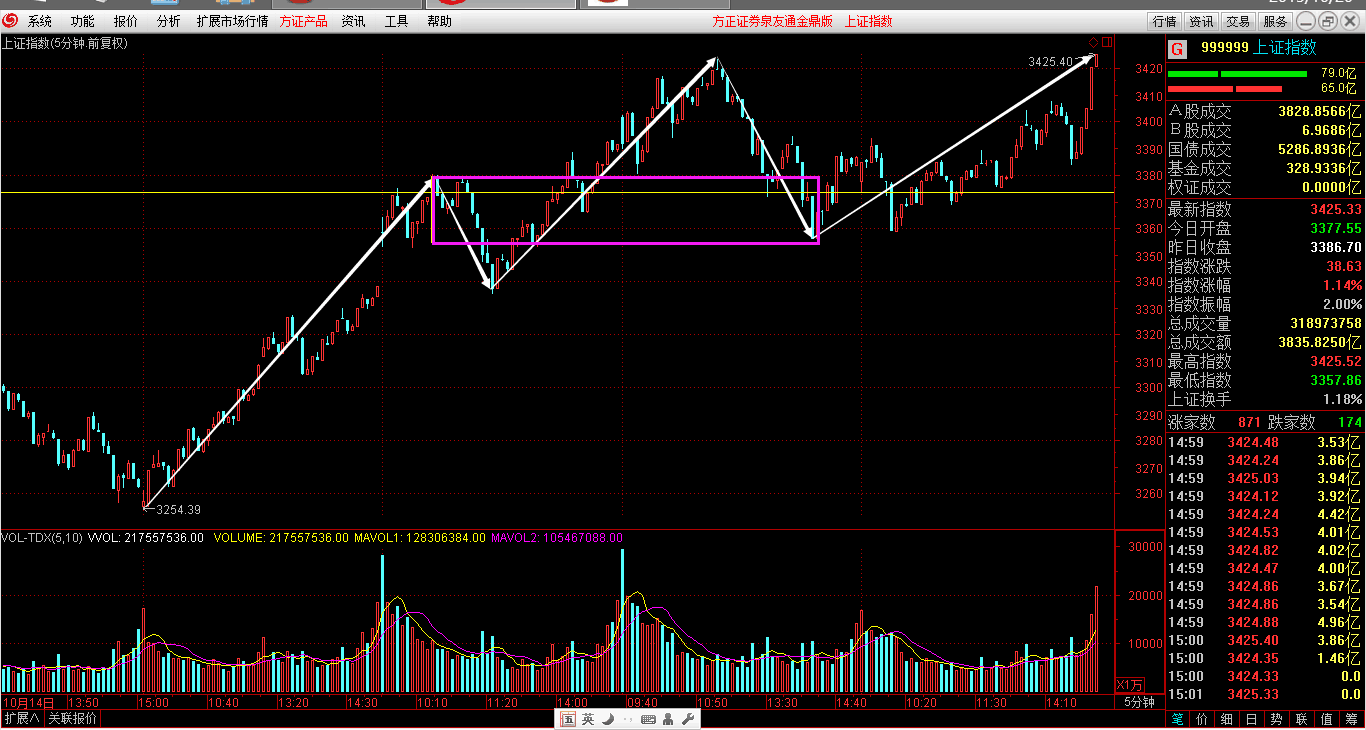
Task: Open the 5分钟 period selector
Action: coord(1140,702)
